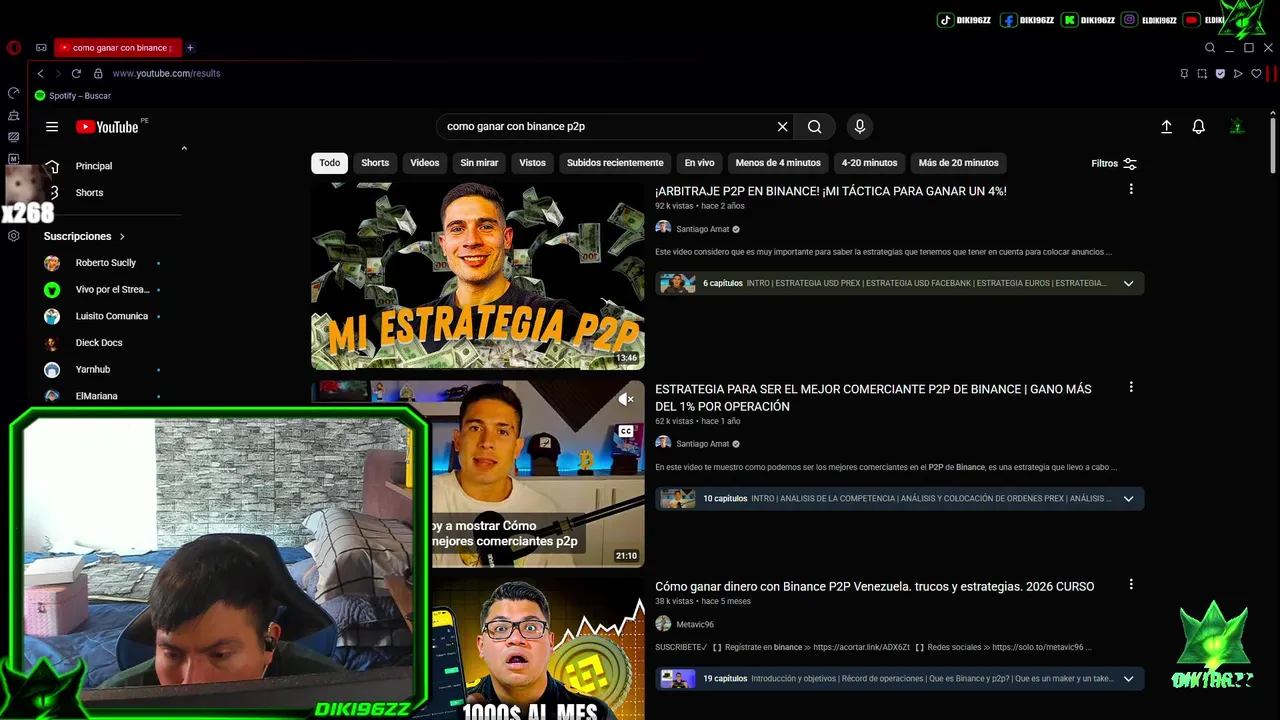Toggle captions on video preview
This screenshot has width=1280, height=720.
[626, 431]
